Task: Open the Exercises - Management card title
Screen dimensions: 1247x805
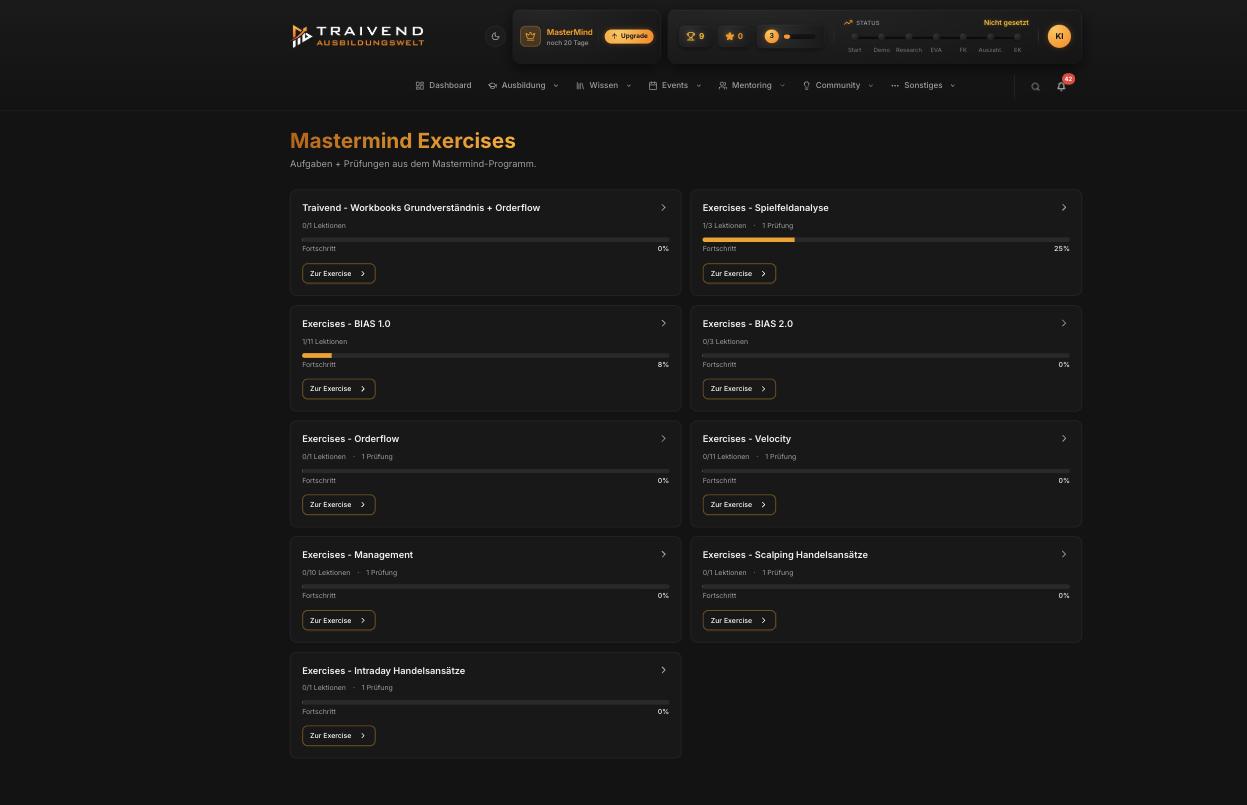Action: [x=357, y=554]
